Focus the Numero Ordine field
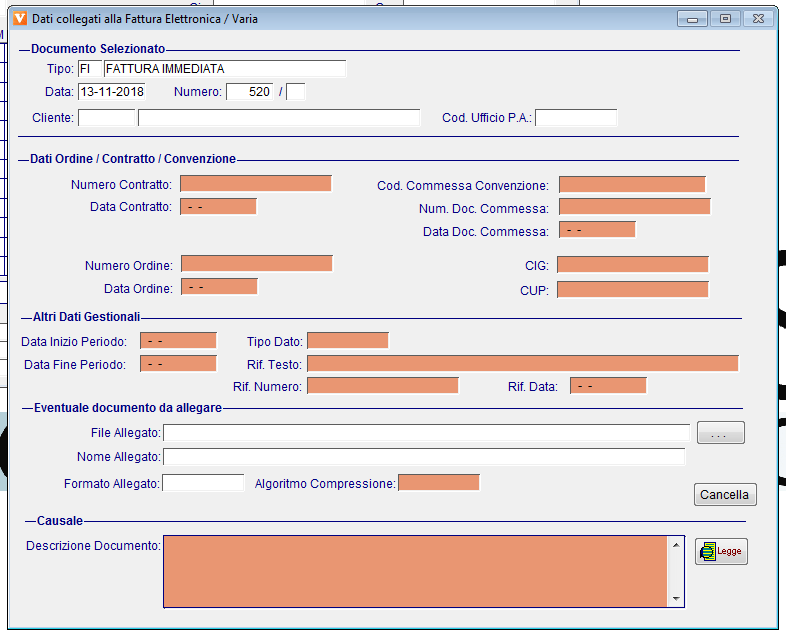 [x=256, y=264]
